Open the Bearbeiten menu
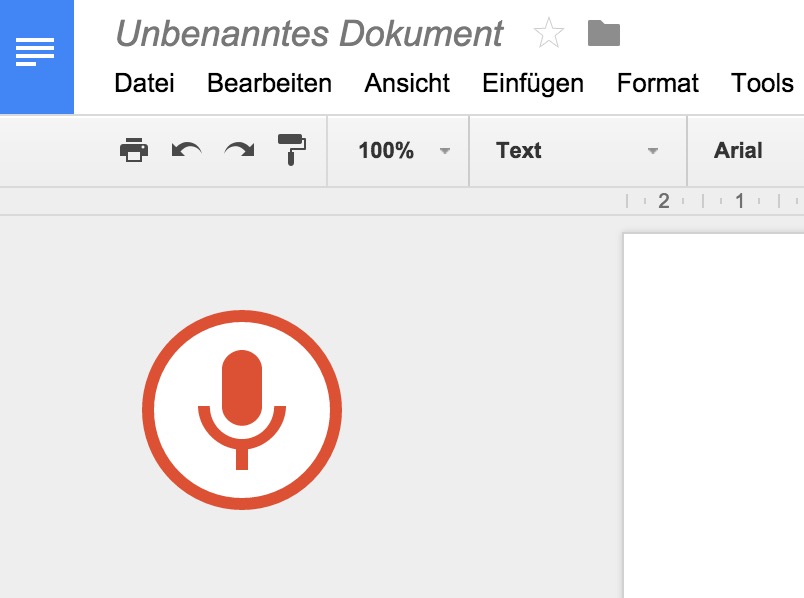 tap(269, 83)
